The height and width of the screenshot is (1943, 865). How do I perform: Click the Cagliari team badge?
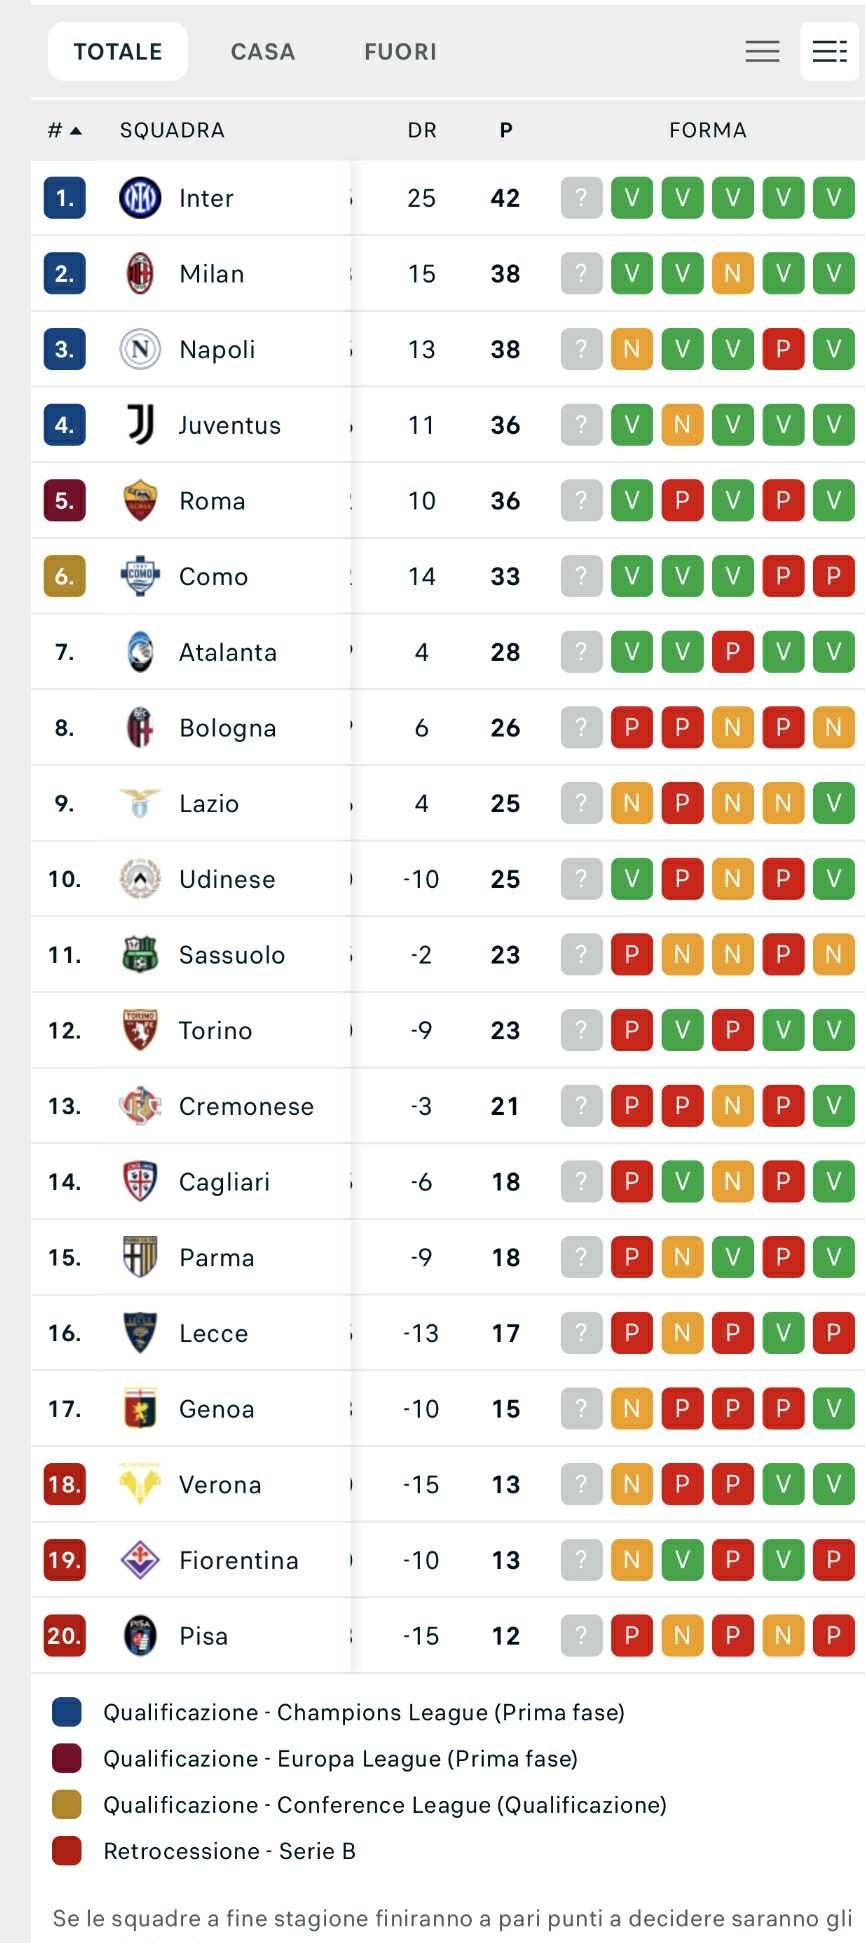tap(140, 1182)
